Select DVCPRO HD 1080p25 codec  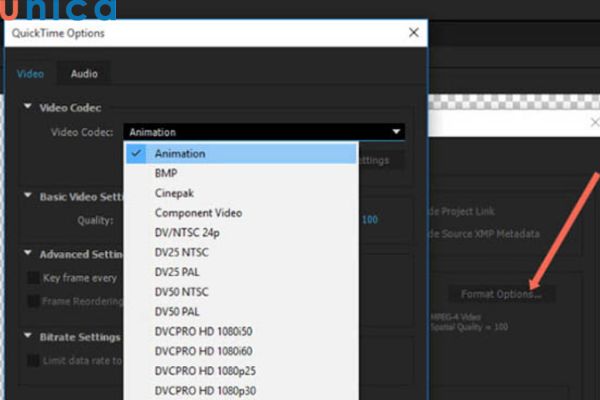[242, 371]
